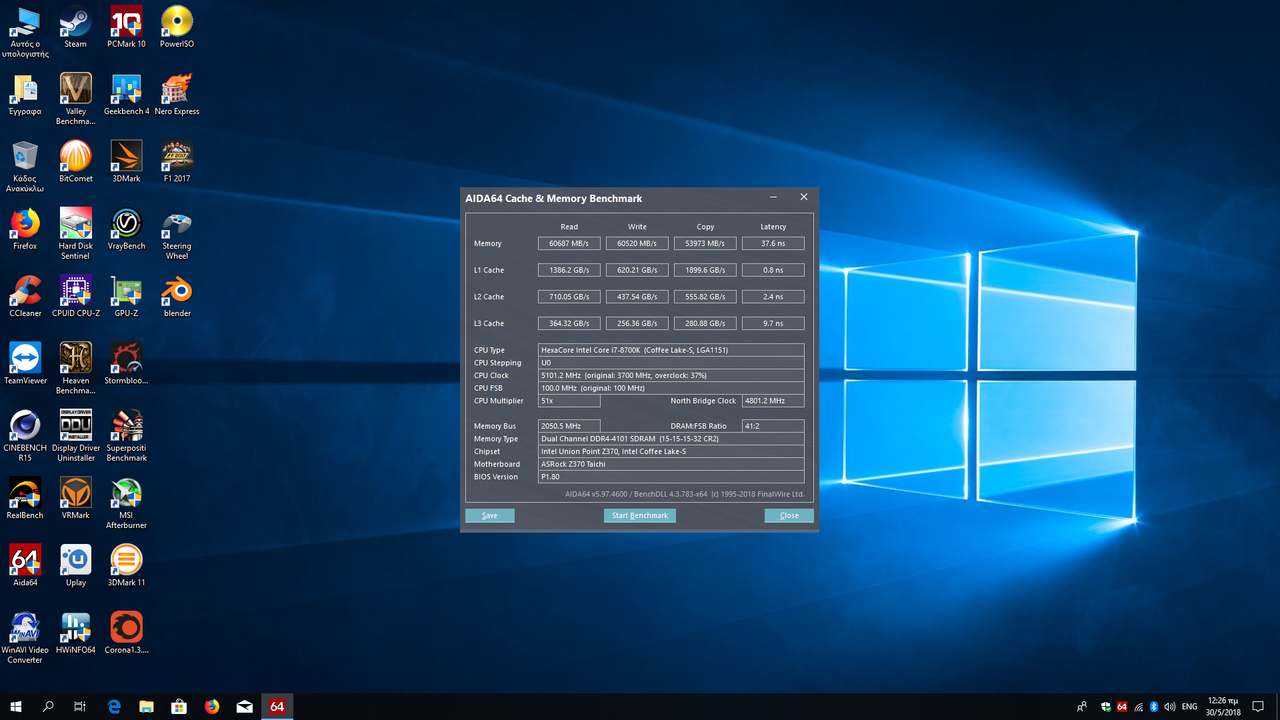
Task: Click the Save button in AIDA64
Action: [490, 516]
